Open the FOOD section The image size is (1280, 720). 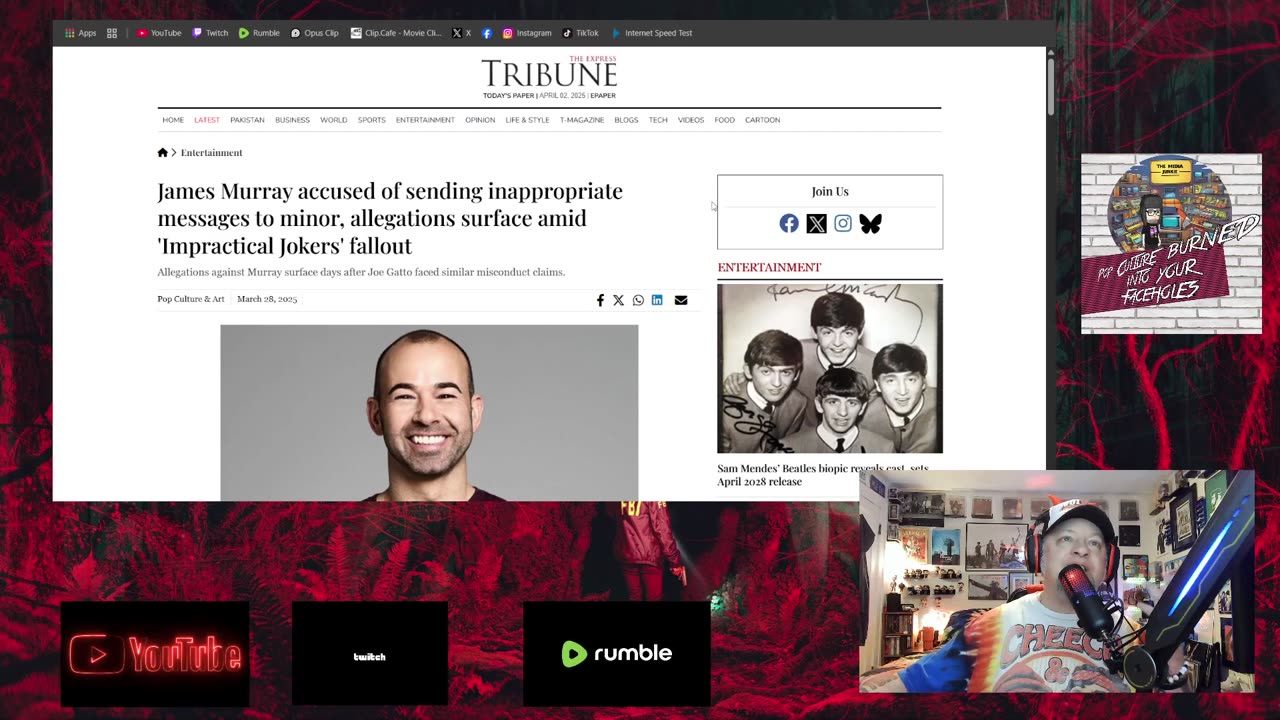pos(725,120)
